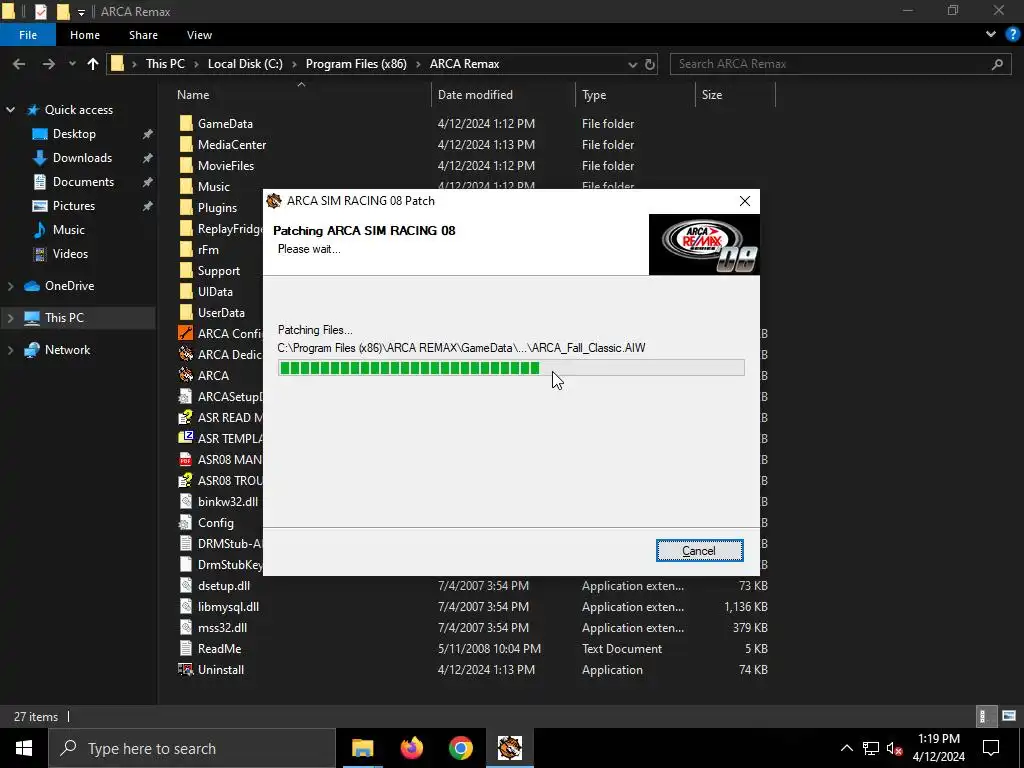
Task: Sort by Size column header
Action: (x=712, y=95)
